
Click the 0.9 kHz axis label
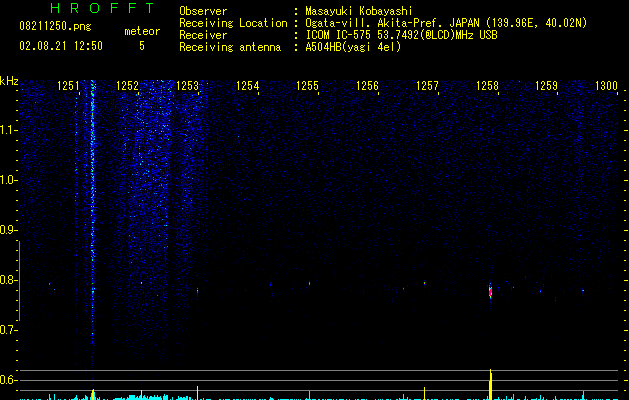tap(8, 230)
